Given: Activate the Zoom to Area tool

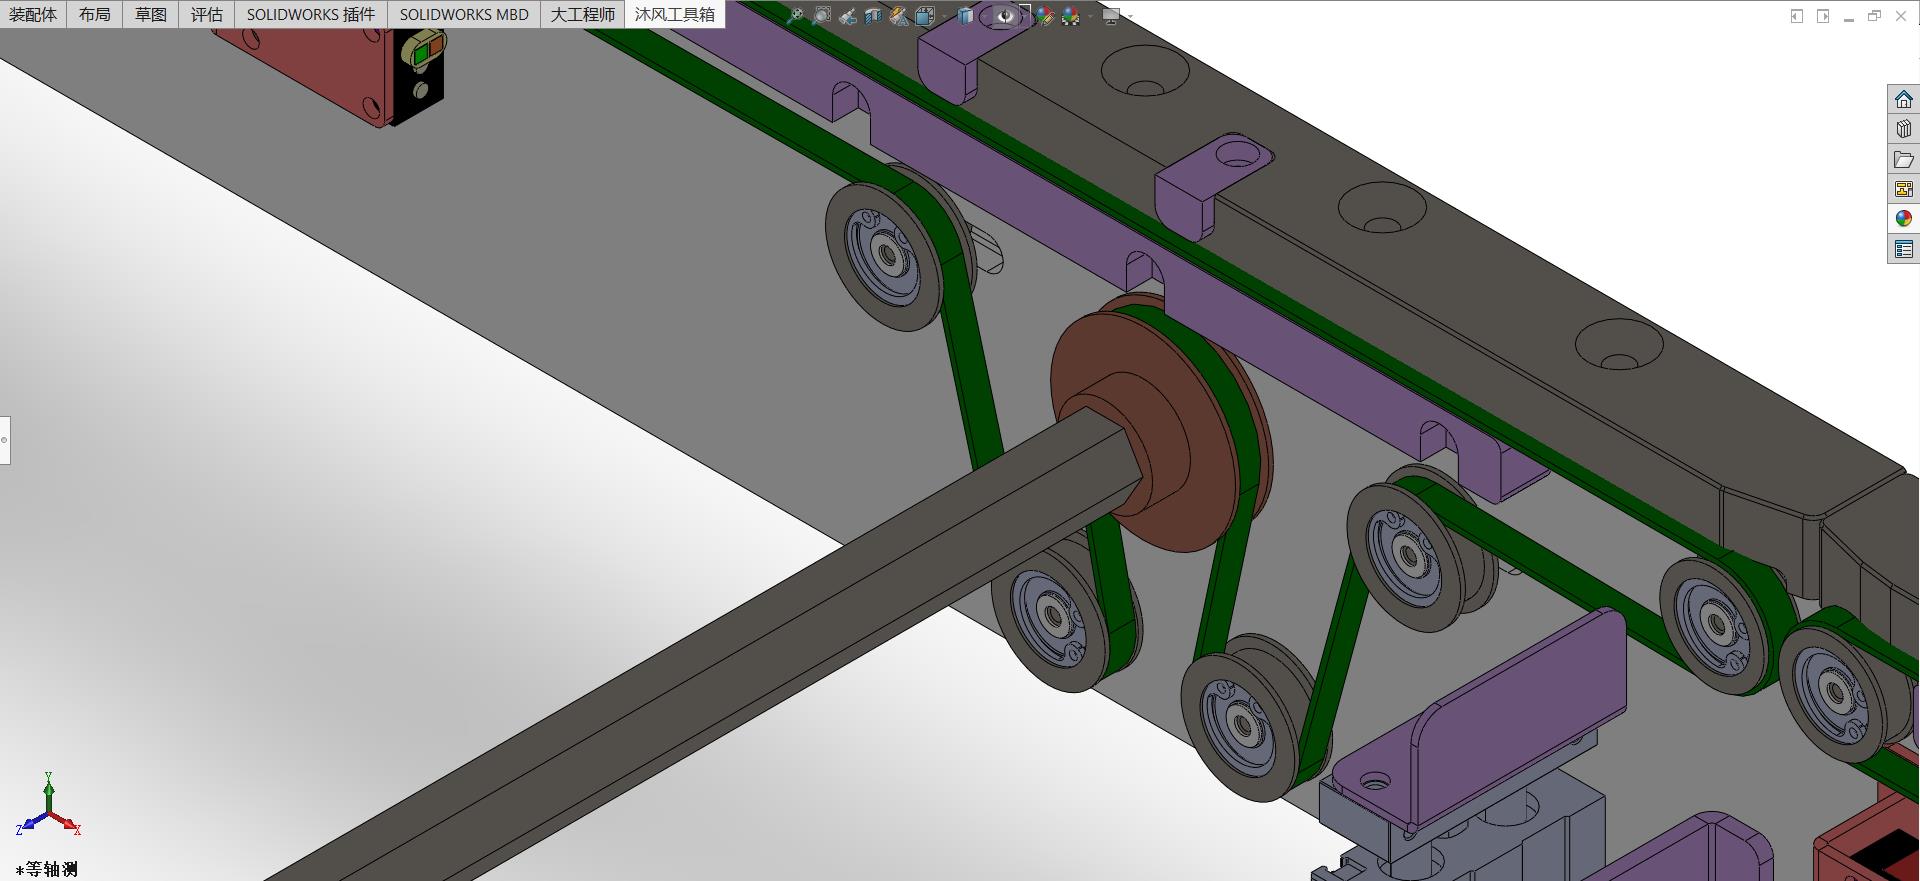Looking at the screenshot, I should pos(822,16).
